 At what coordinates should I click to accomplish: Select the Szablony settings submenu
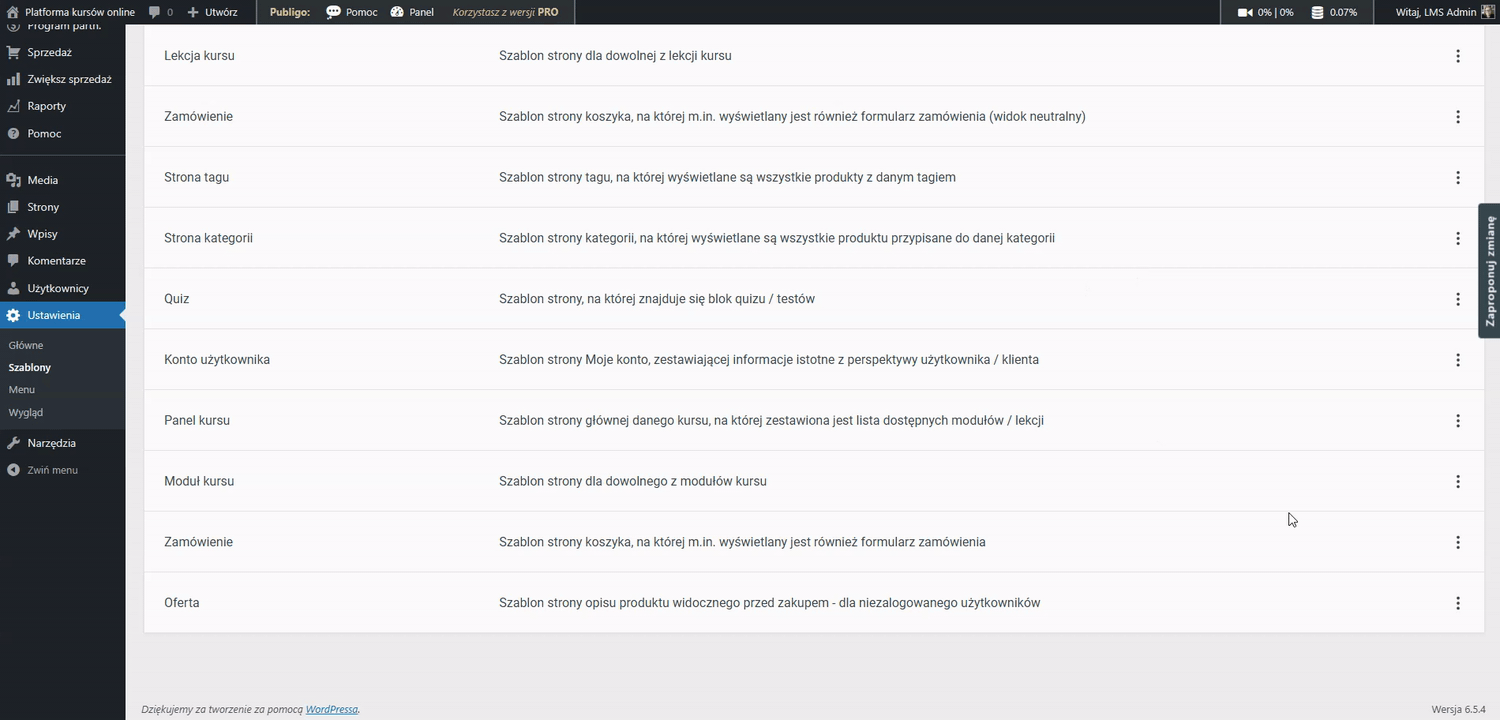coord(29,367)
